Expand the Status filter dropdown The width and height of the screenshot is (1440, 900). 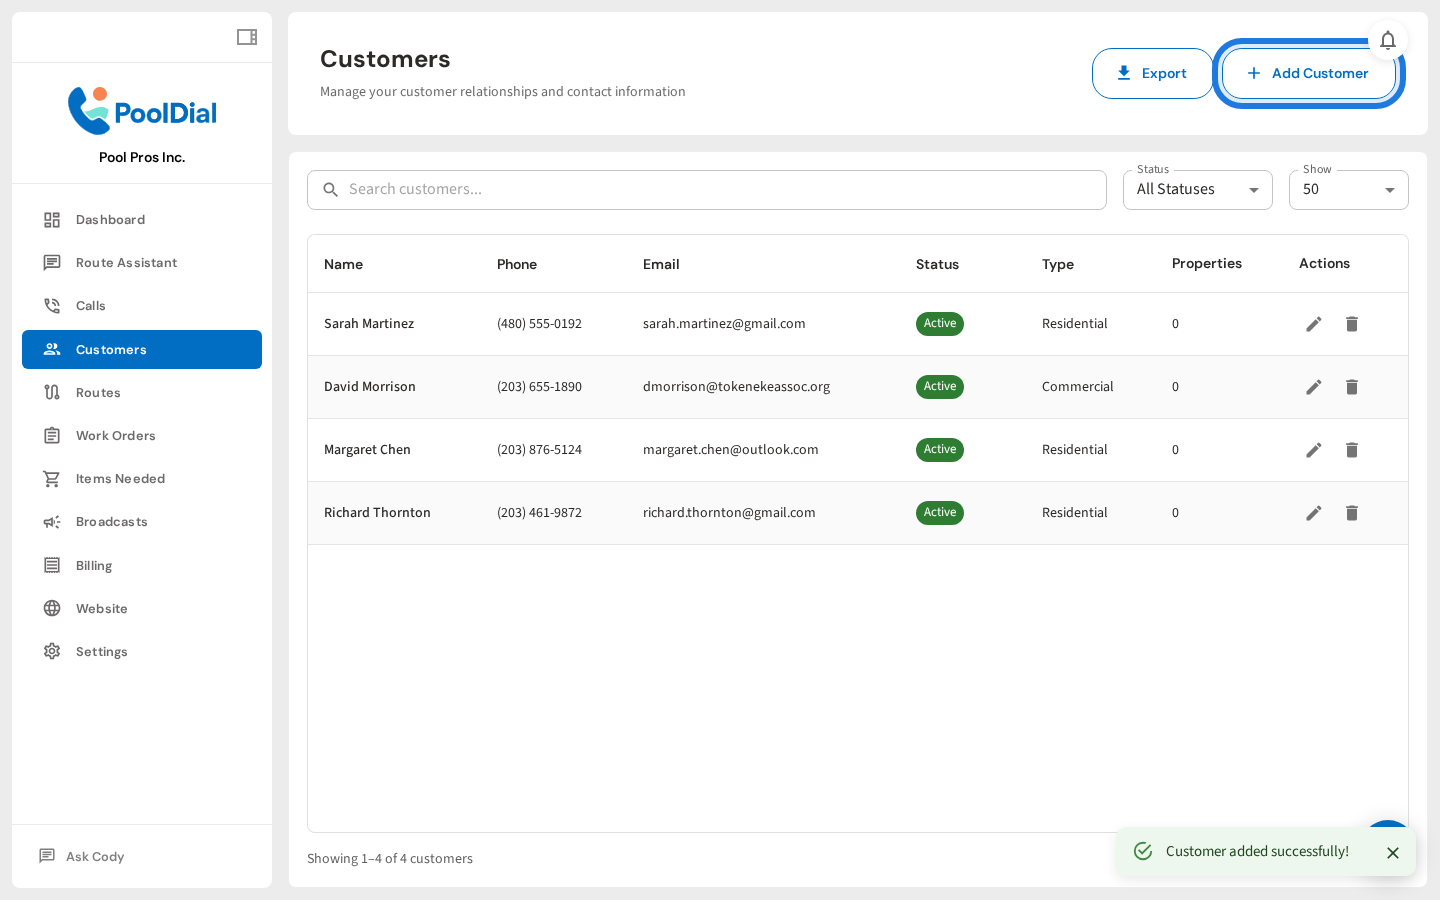tap(1197, 190)
